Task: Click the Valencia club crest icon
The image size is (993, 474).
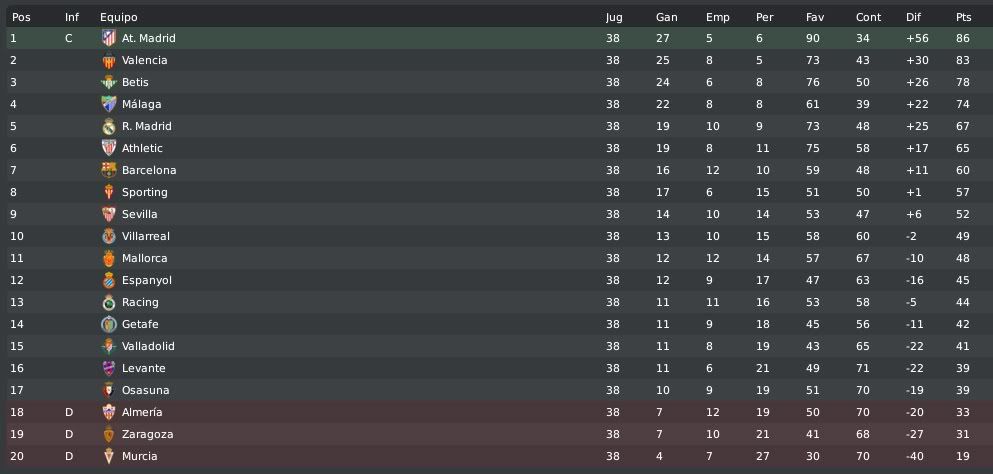Action: (109, 60)
